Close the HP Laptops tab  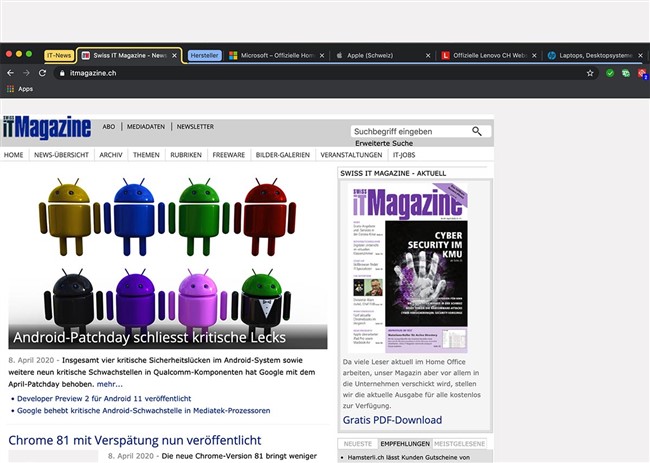point(640,55)
